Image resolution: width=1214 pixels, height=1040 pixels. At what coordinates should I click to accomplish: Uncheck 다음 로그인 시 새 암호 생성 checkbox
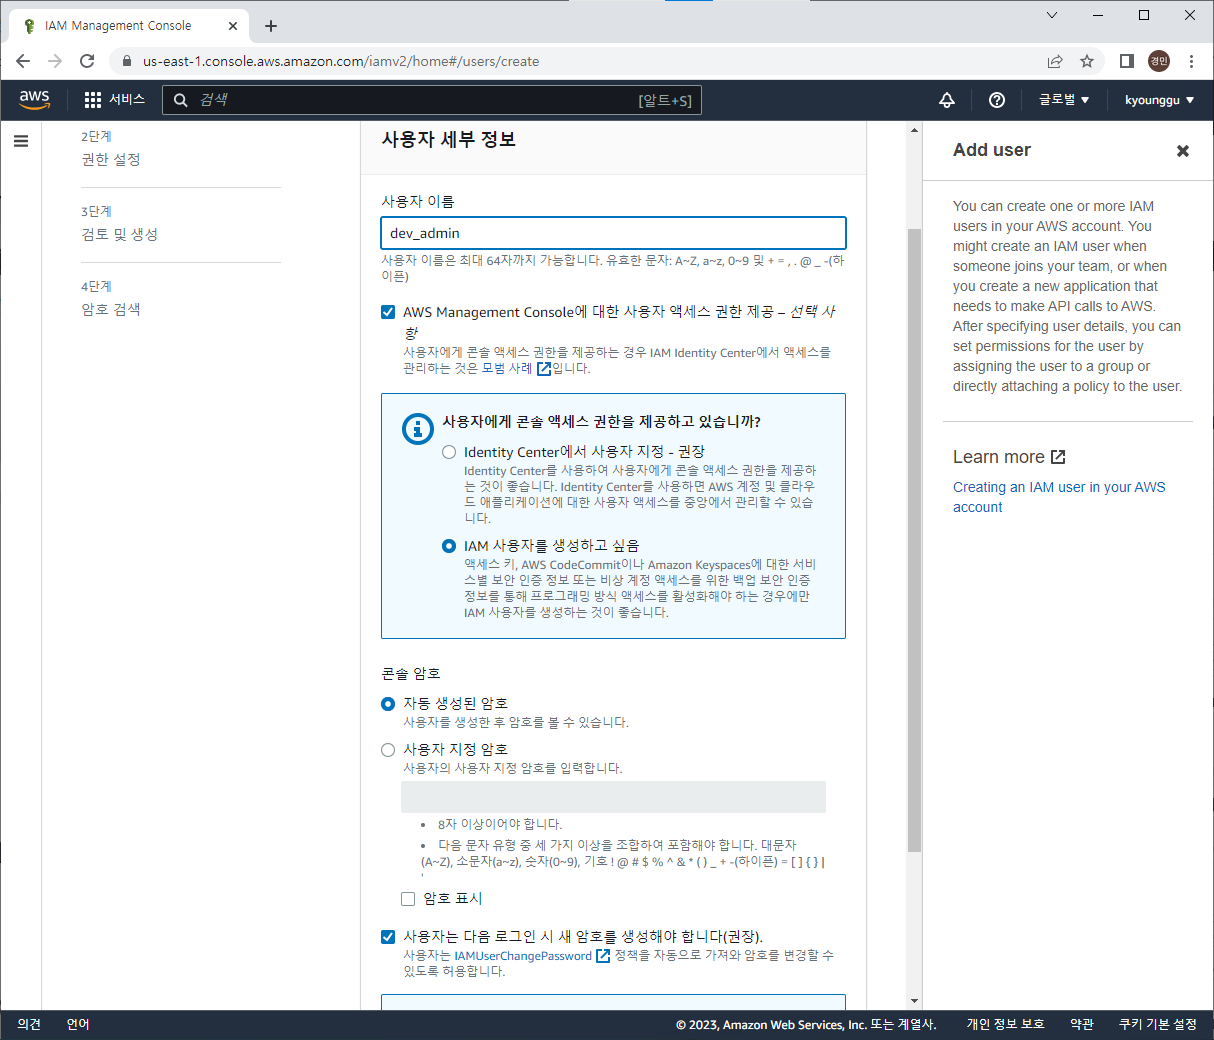[x=388, y=937]
